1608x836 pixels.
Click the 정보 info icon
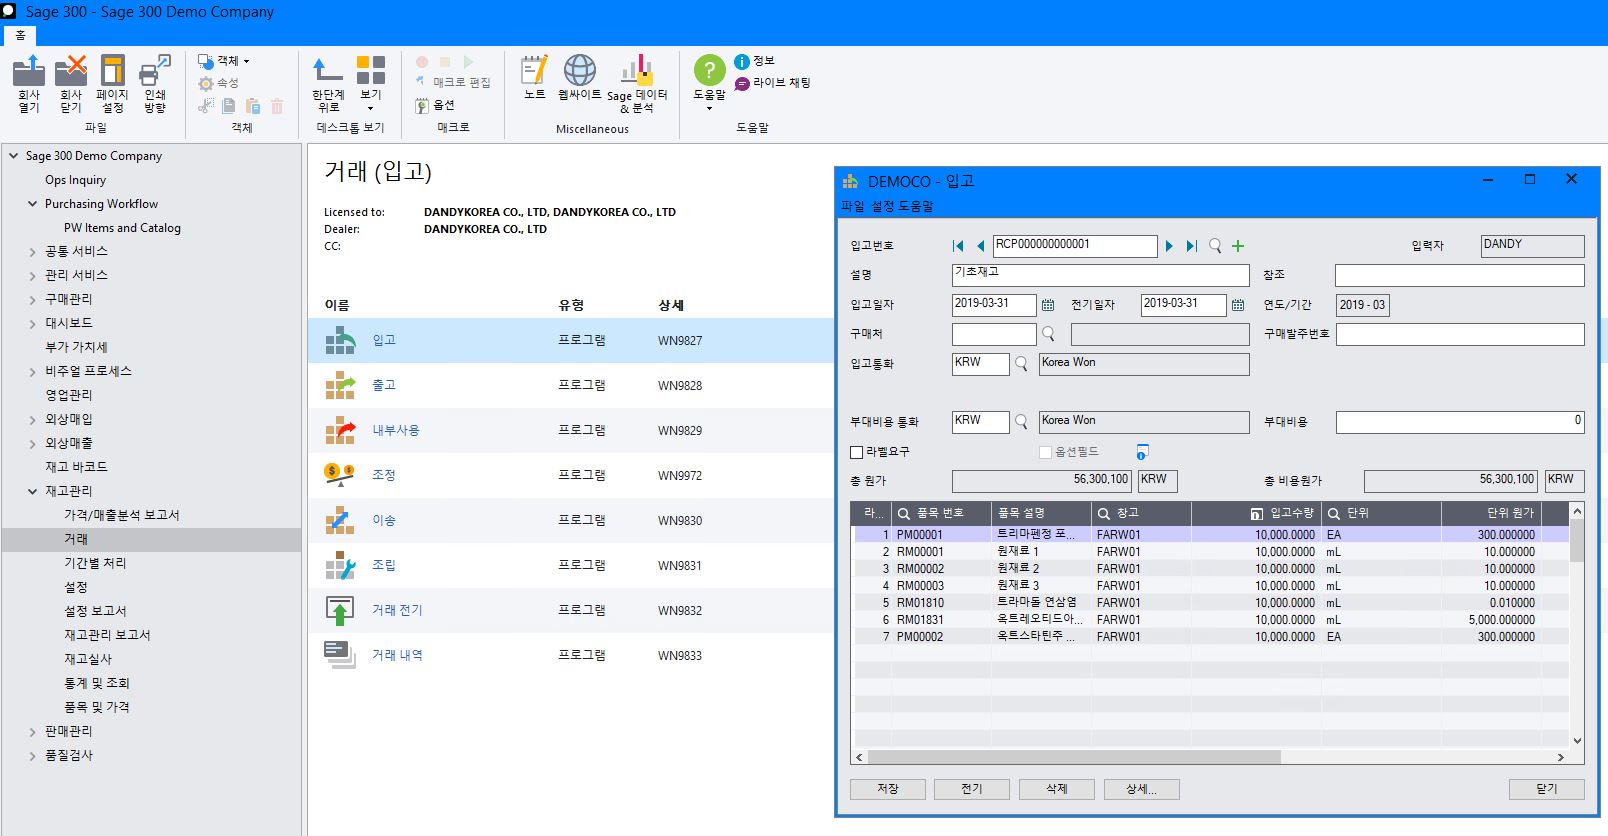tap(742, 61)
